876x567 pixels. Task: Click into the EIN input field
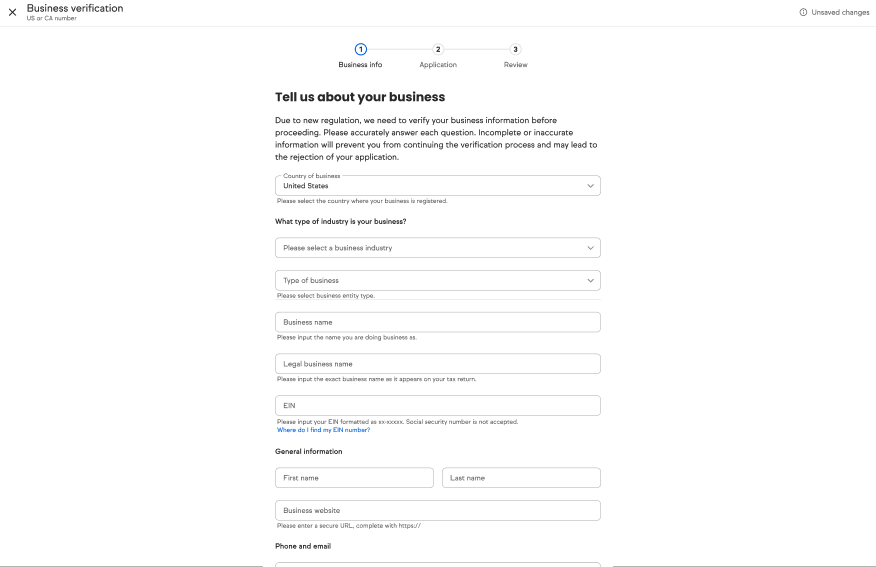[x=437, y=405]
